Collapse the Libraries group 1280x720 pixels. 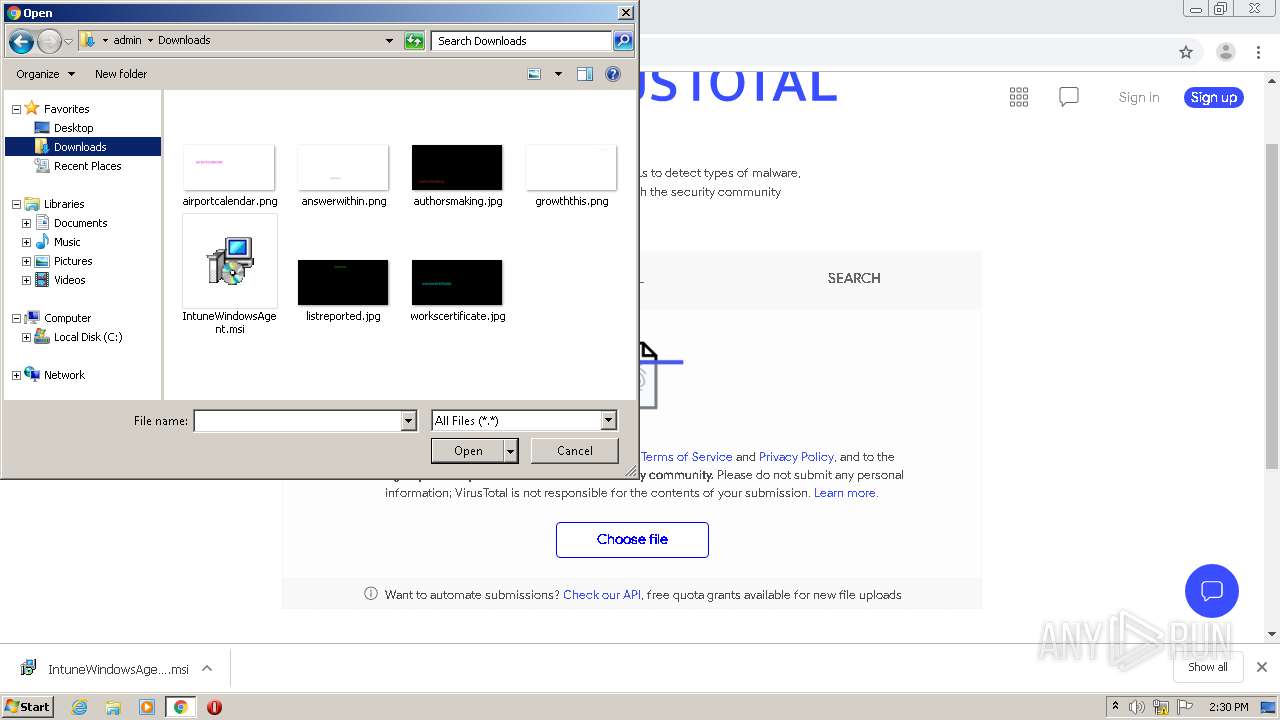[16, 204]
